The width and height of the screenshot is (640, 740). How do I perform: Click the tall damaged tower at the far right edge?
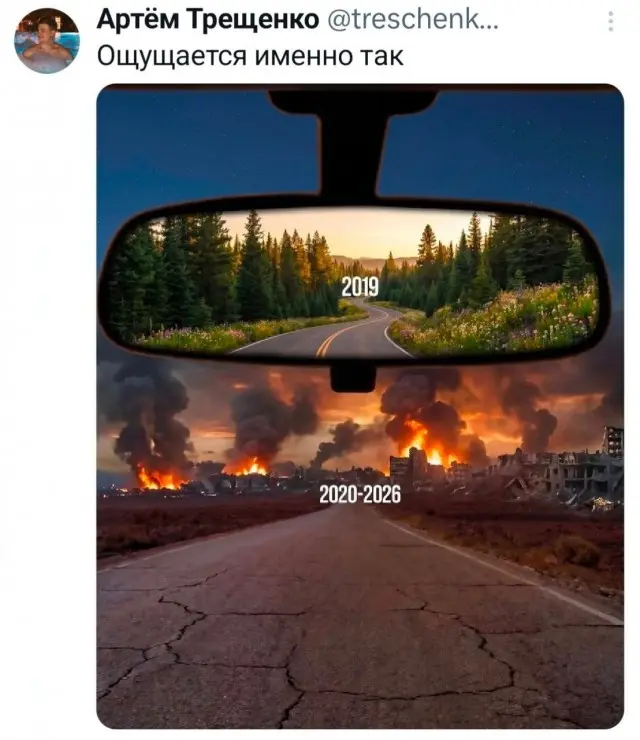613,441
